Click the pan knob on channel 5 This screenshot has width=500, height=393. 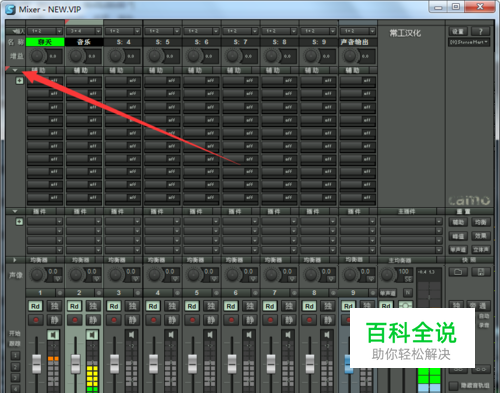tap(193, 275)
